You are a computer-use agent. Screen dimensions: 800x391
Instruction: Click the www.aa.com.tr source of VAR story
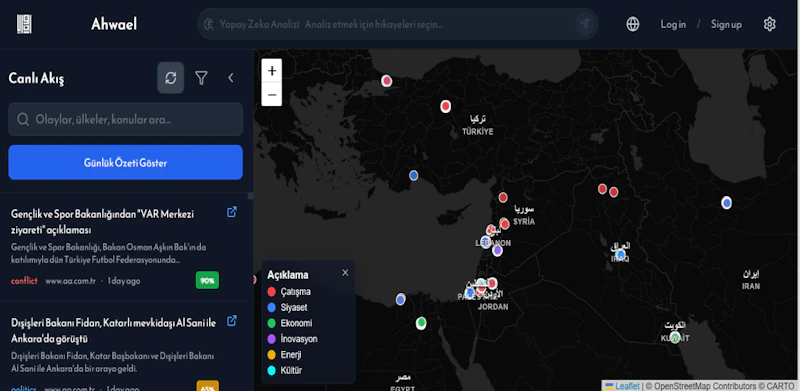pyautogui.click(x=70, y=281)
